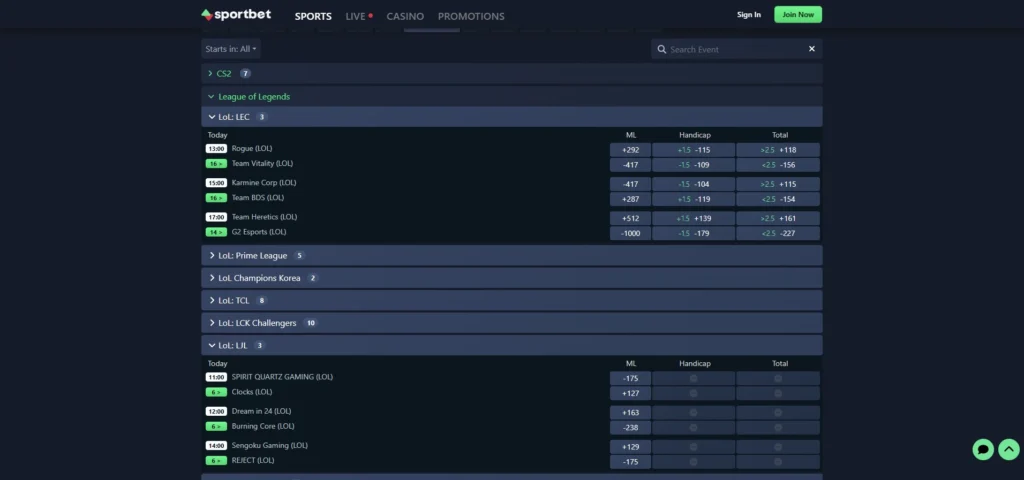Open the G2 Esports match 14 markets badge

pyautogui.click(x=216, y=232)
